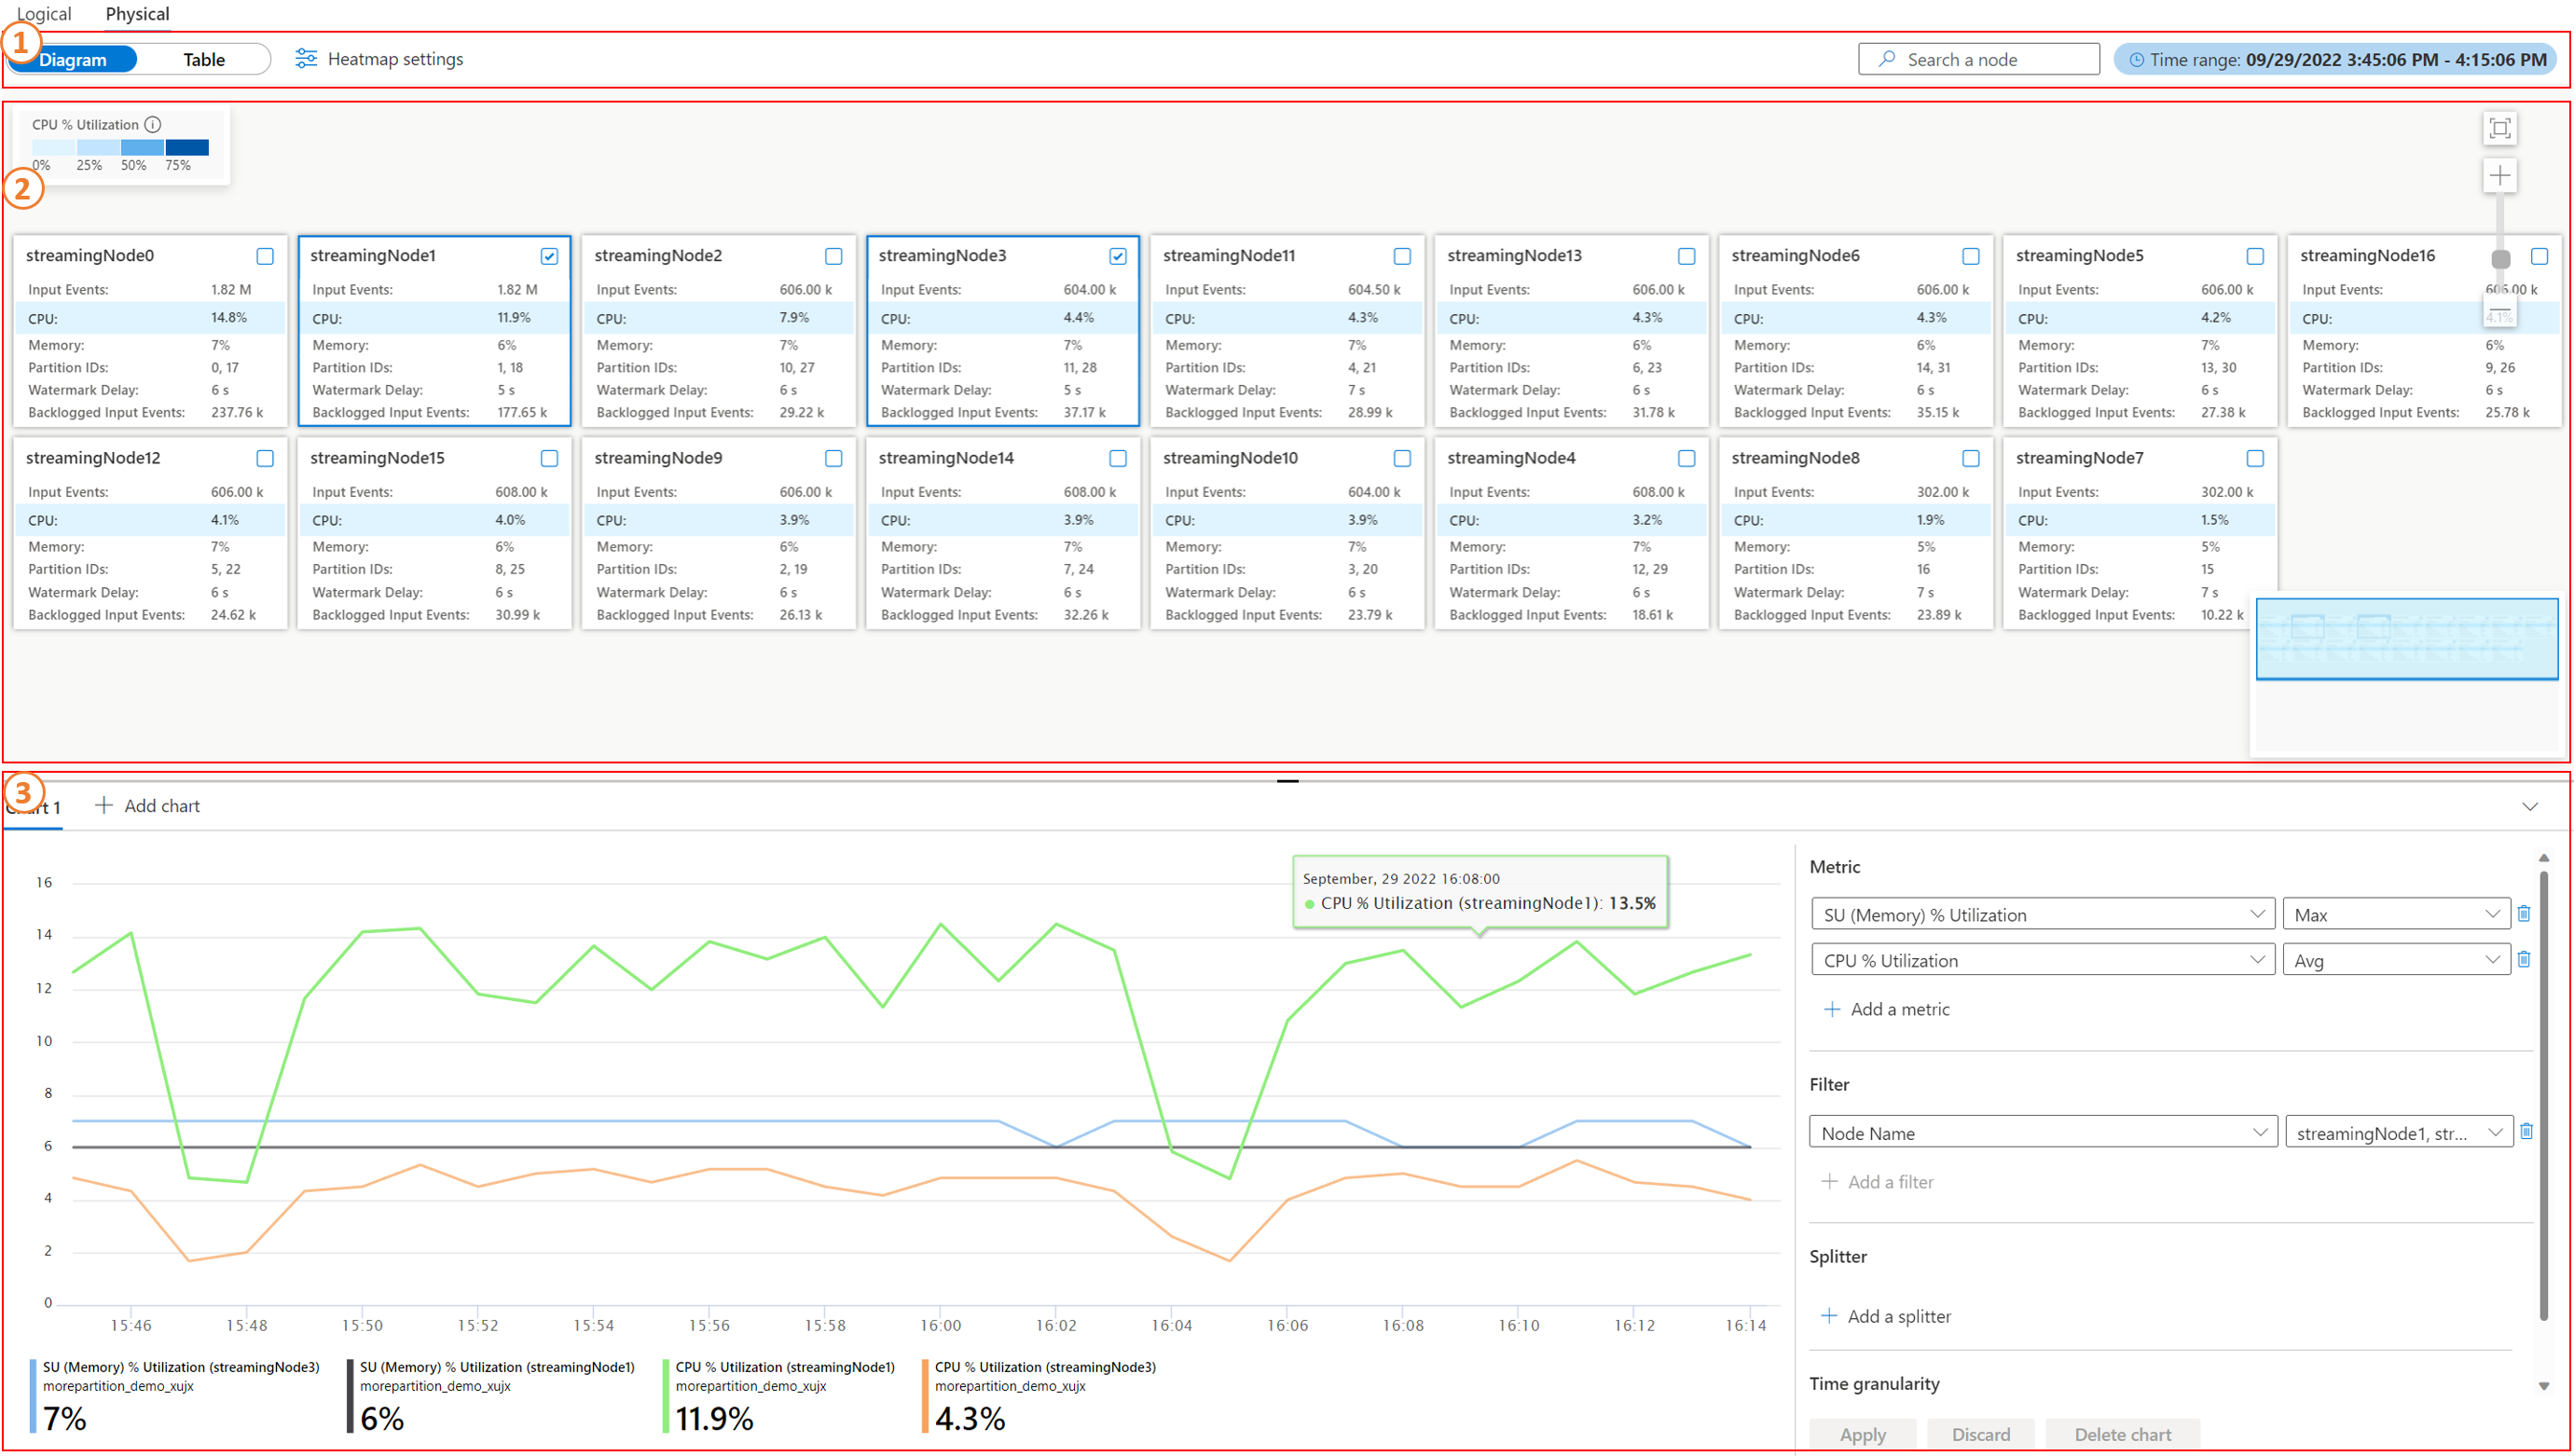Collapse the chart panel with the chevron
The height and width of the screenshot is (1456, 2574).
(2529, 806)
